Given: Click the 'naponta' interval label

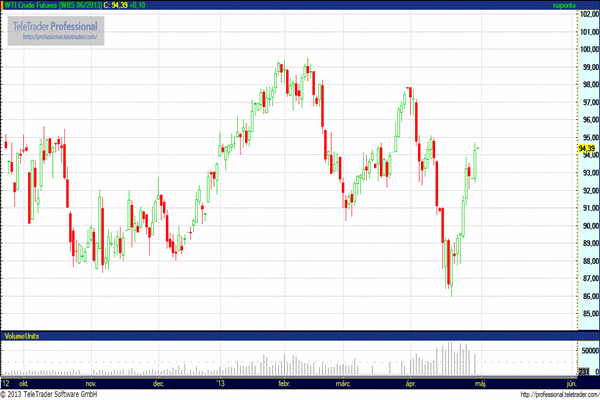Looking at the screenshot, I should click(564, 6).
